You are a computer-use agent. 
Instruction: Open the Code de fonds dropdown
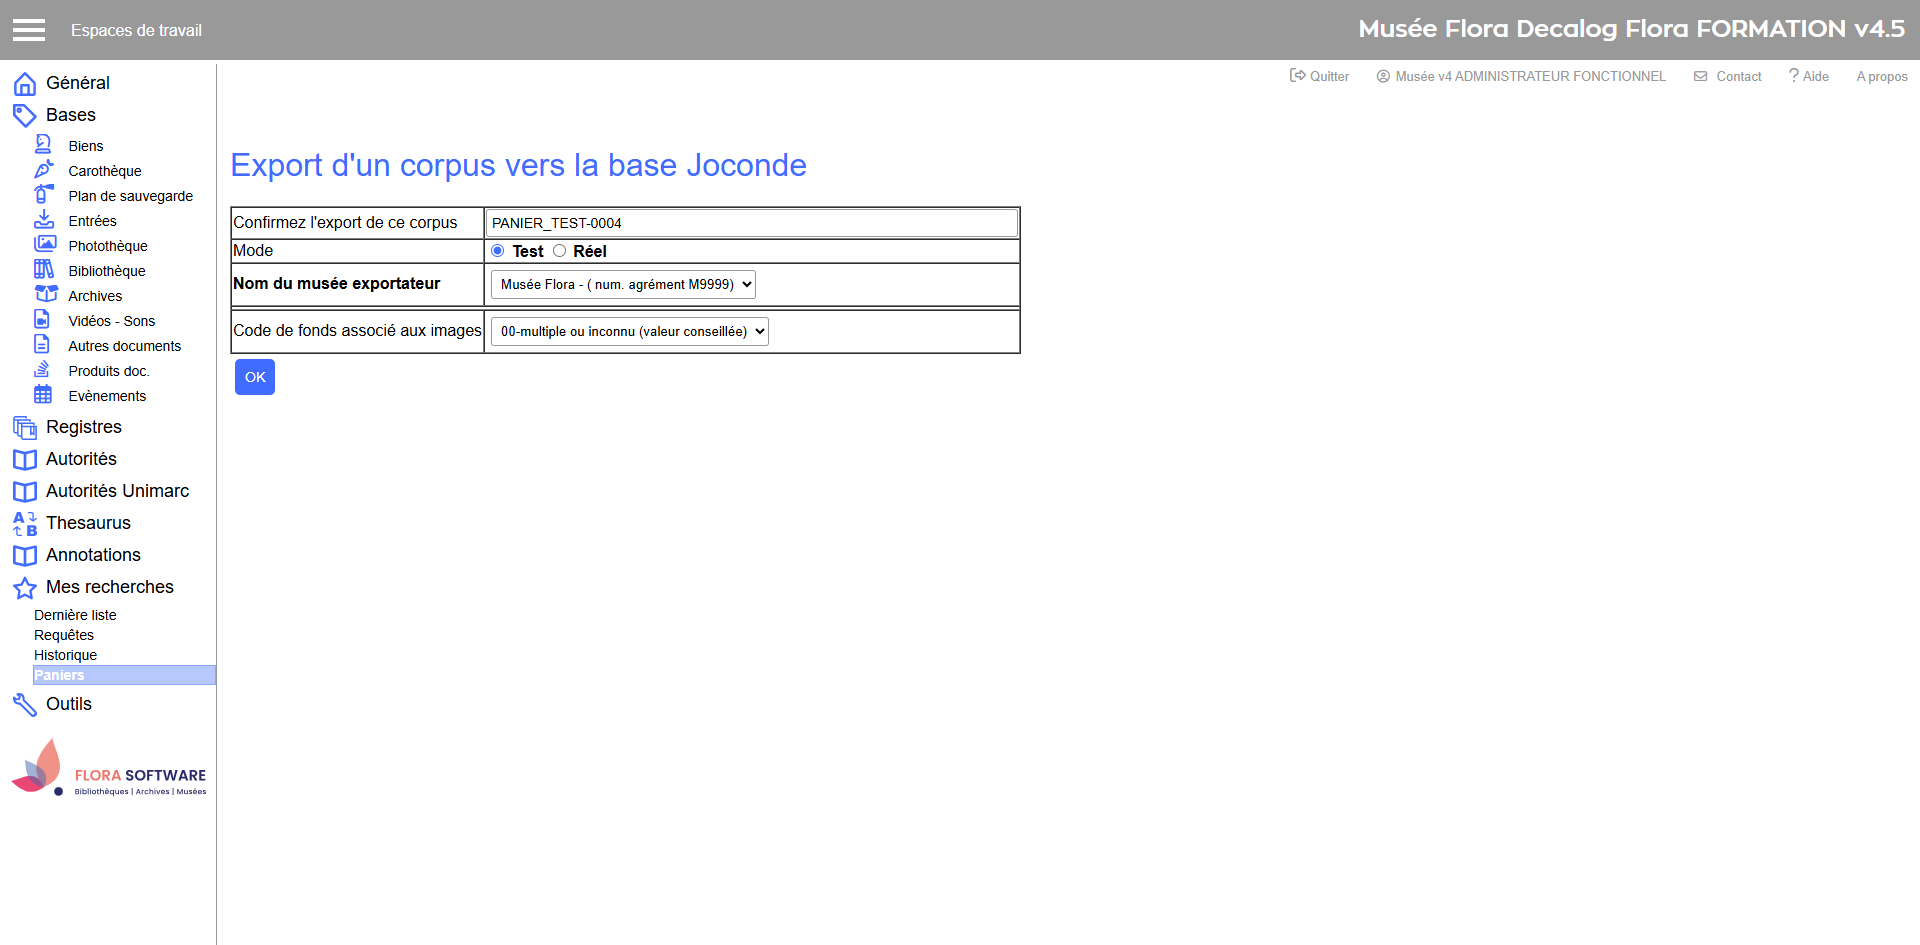tap(629, 332)
